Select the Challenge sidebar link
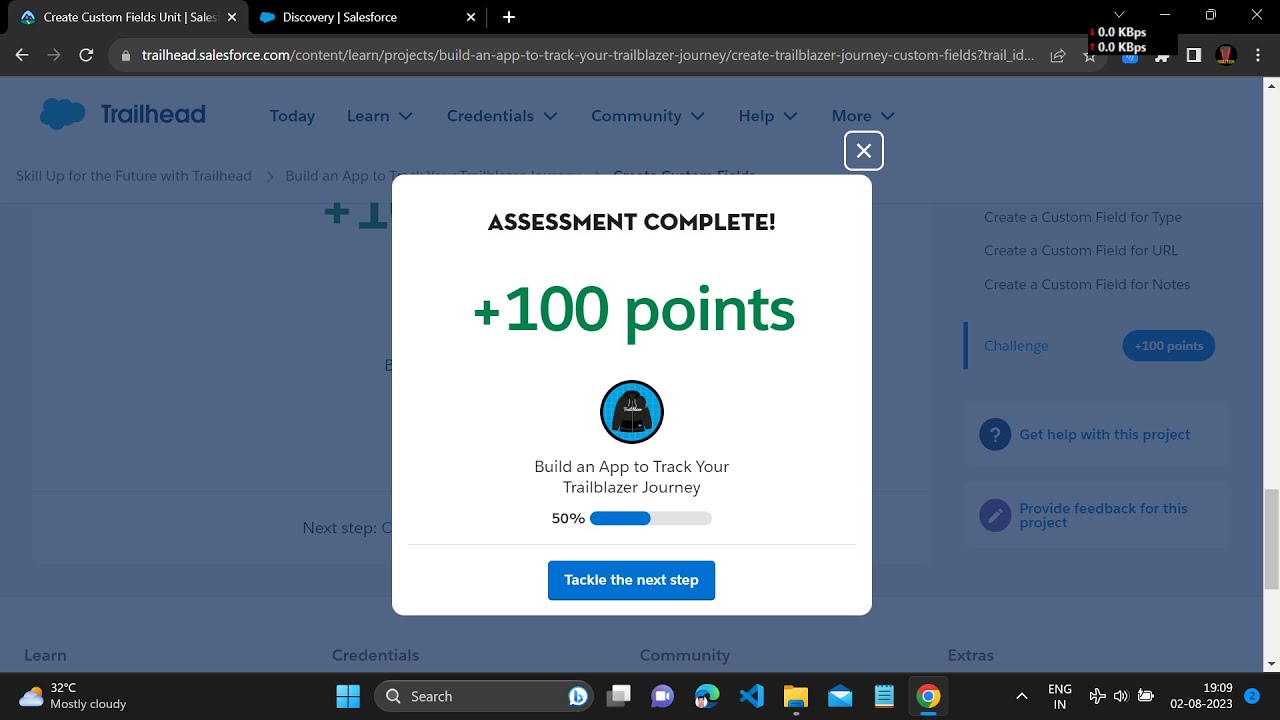The width and height of the screenshot is (1280, 720). point(1016,346)
